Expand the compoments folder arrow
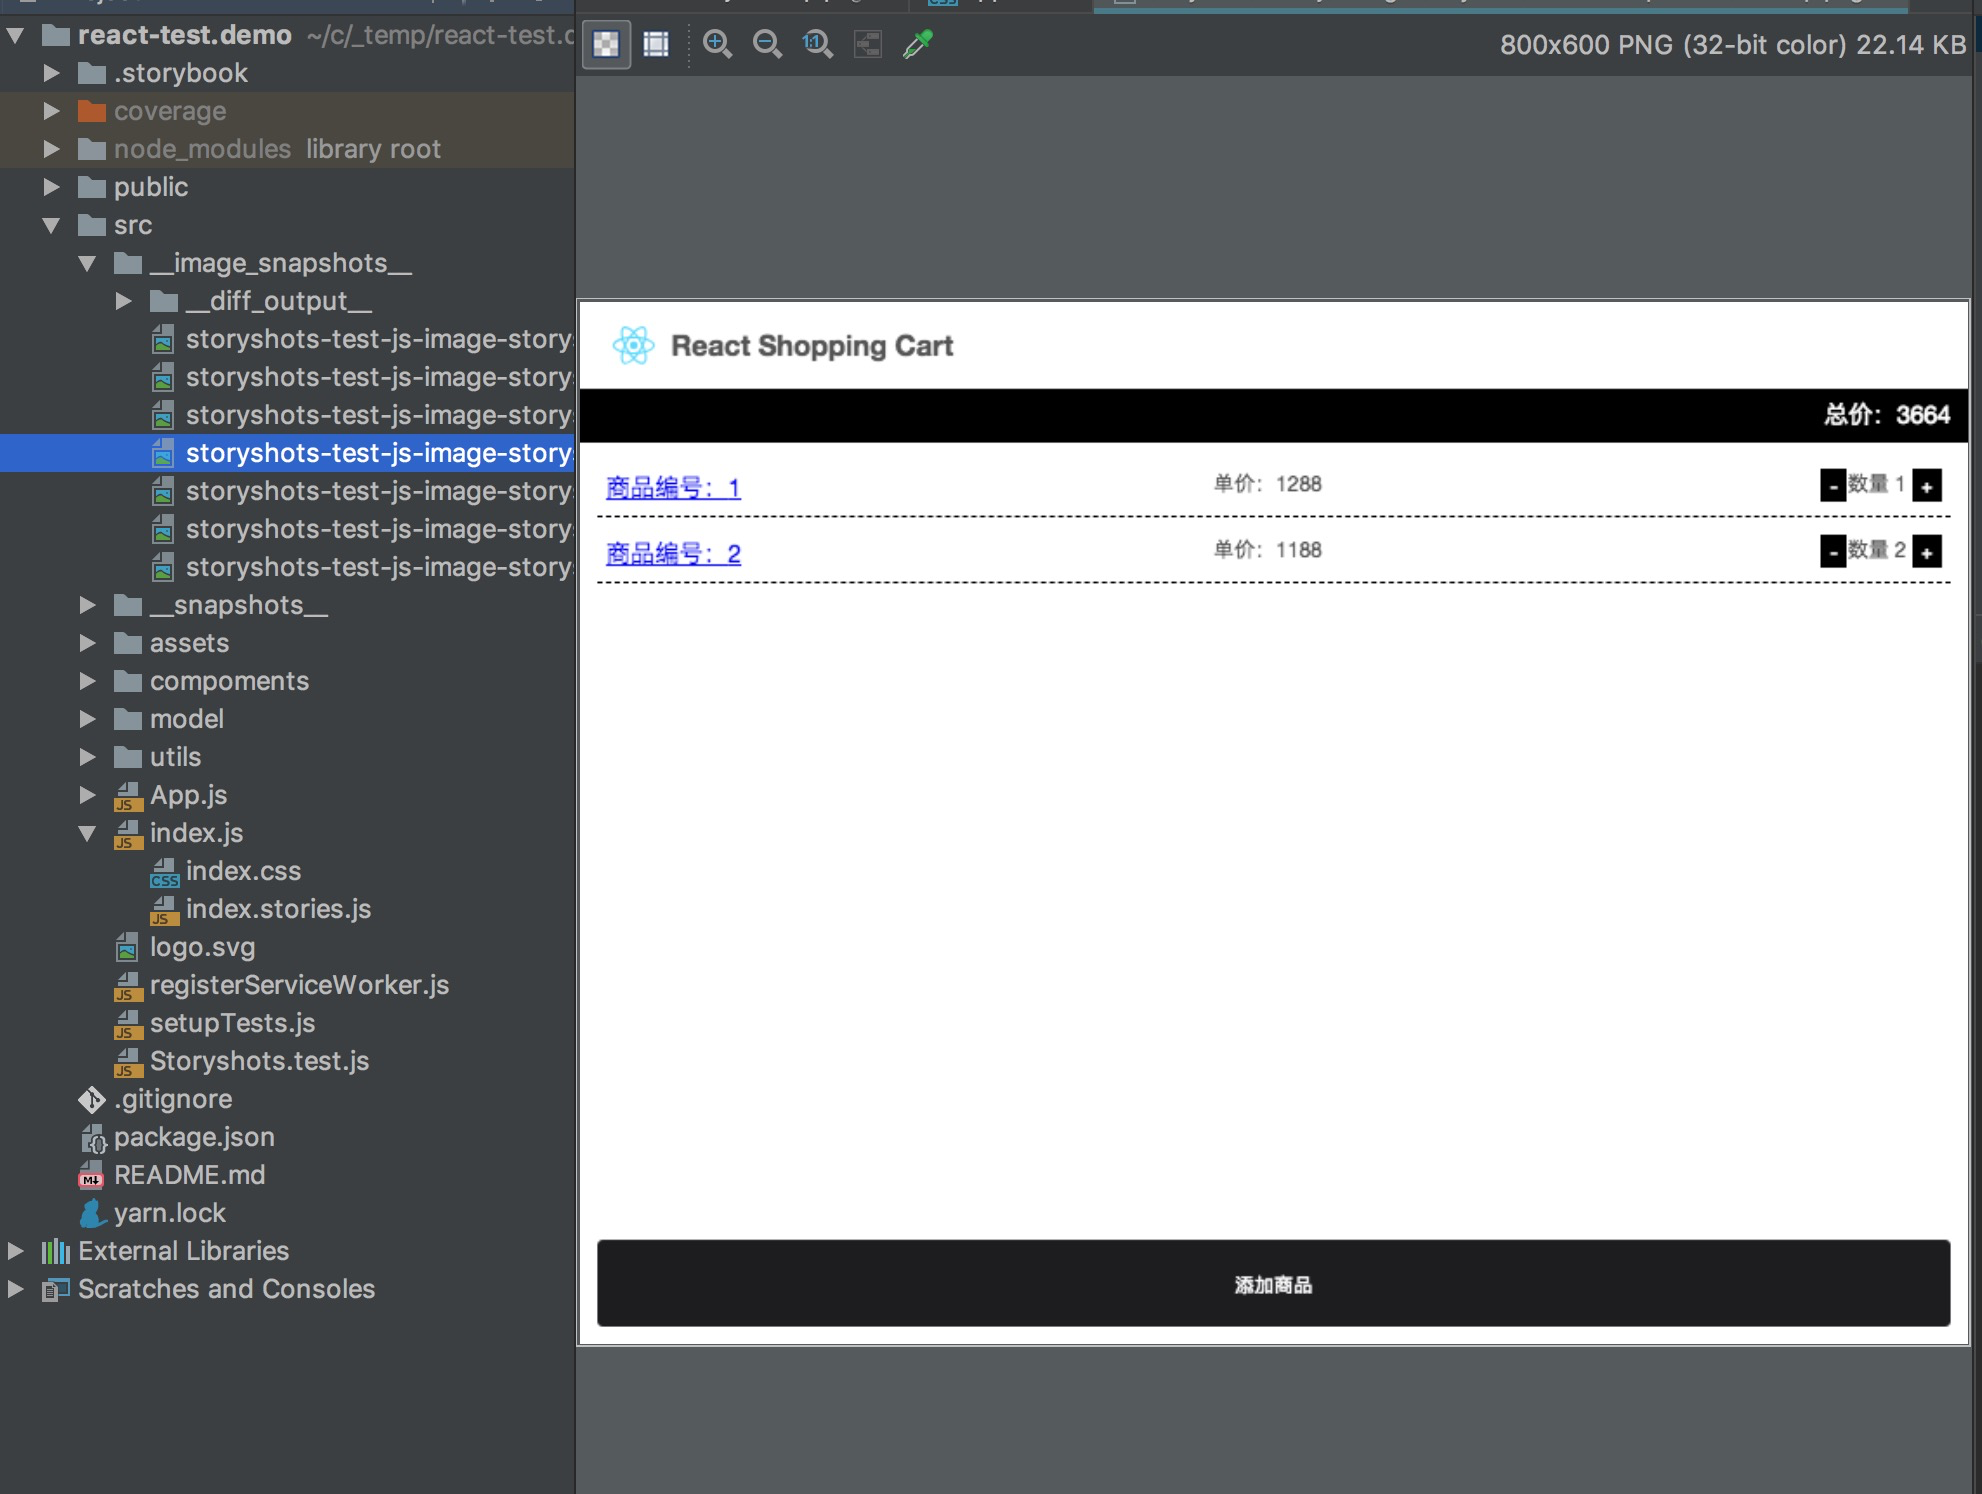 pos(87,681)
